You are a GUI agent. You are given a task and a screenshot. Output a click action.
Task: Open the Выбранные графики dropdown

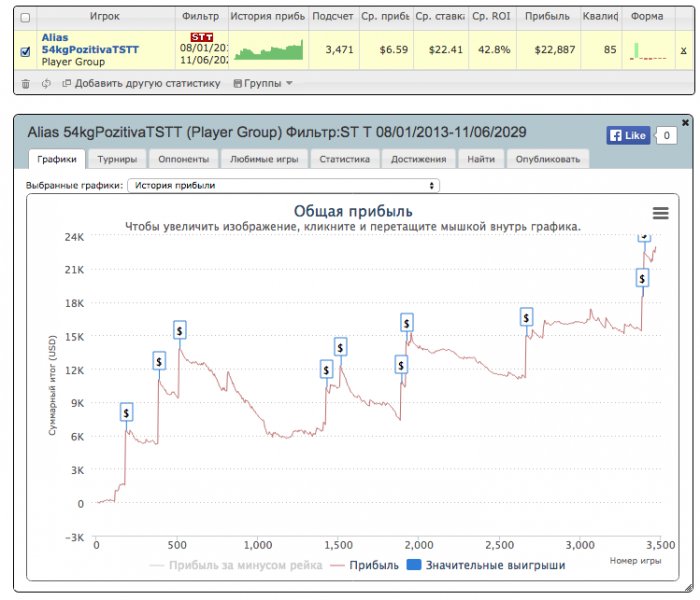(x=283, y=185)
